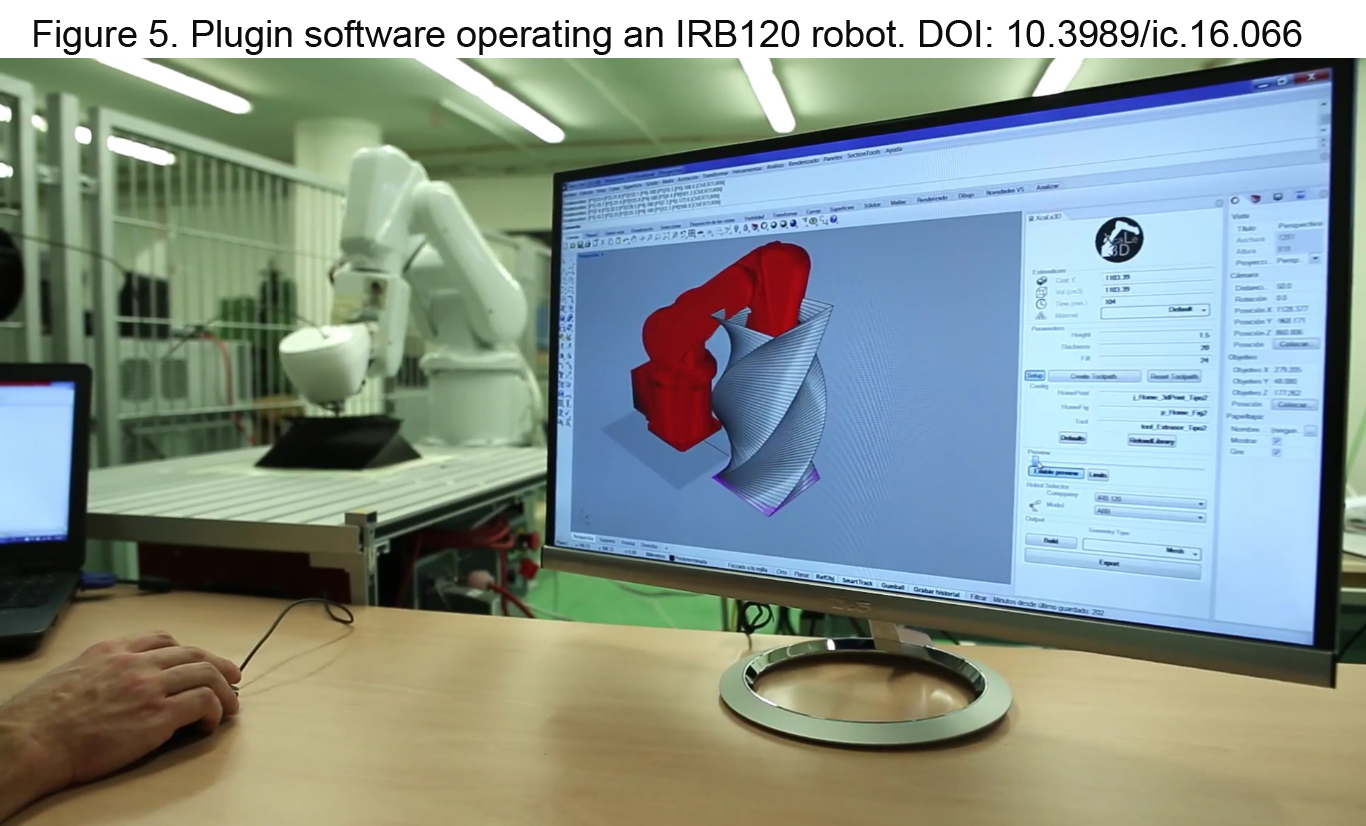Click the Setup button
The image size is (1366, 826).
[x=1035, y=375]
